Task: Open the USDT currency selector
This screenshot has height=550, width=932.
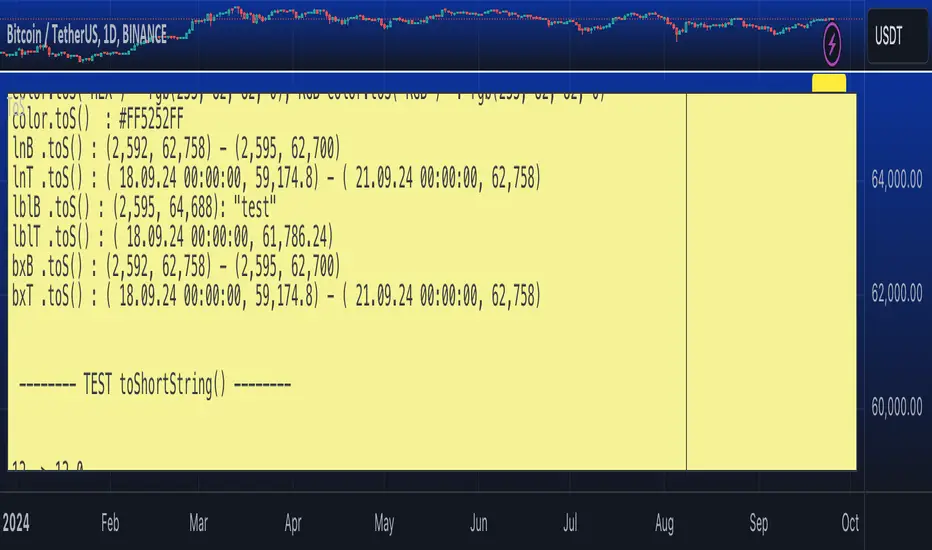Action: 898,36
